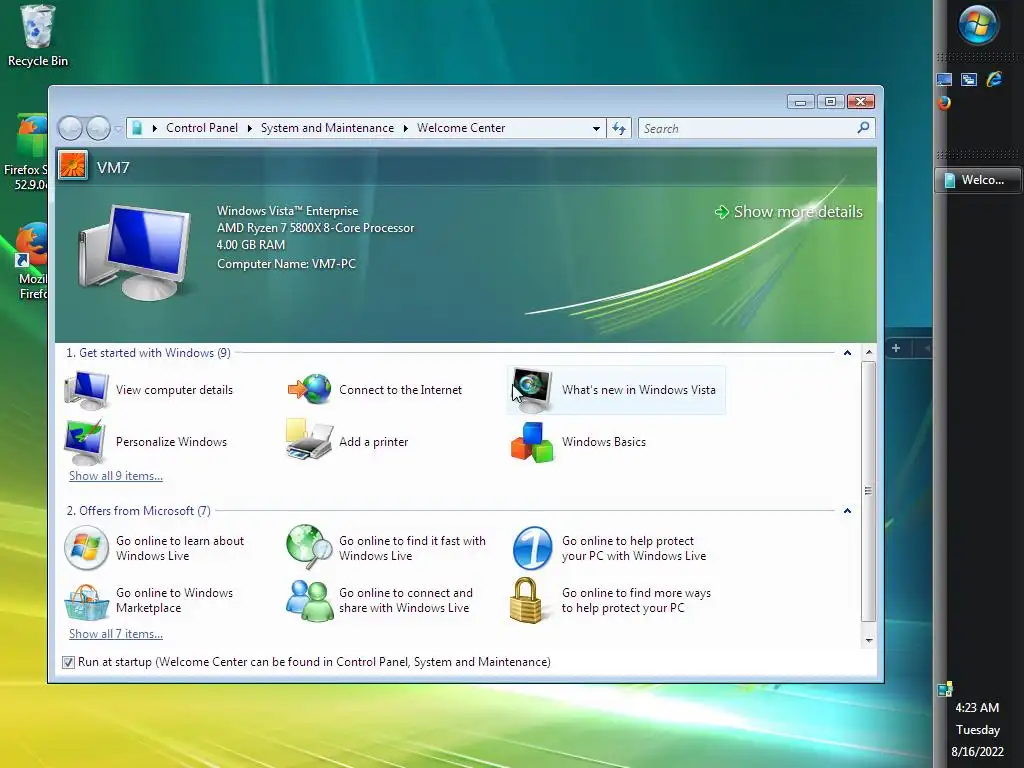Click the address bar location icon
1024x768 pixels.
click(x=137, y=128)
